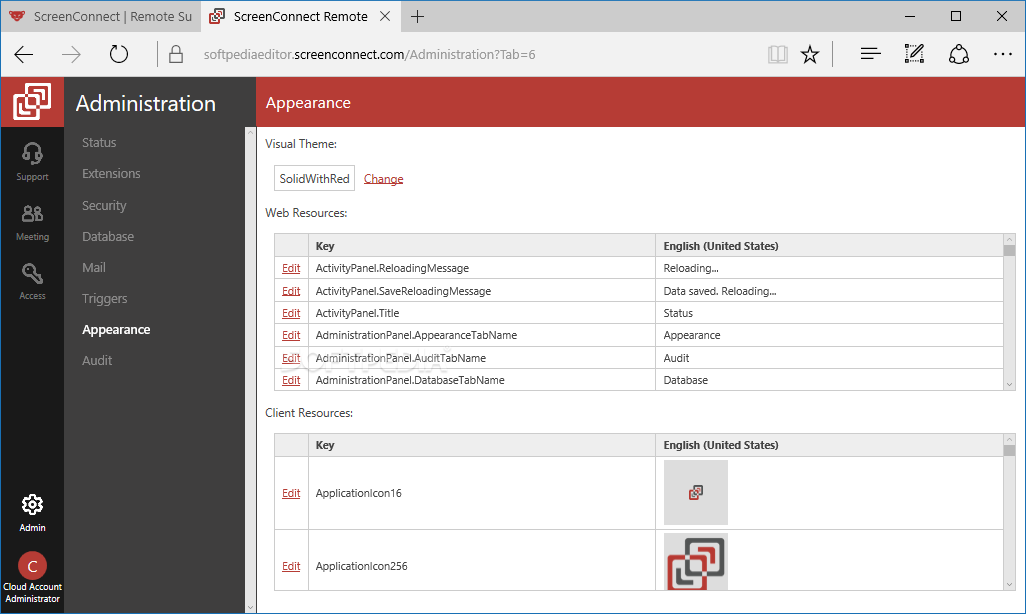Viewport: 1026px width, 614px height.
Task: Click the ApplicationIcon16 image thumbnail
Action: [696, 492]
